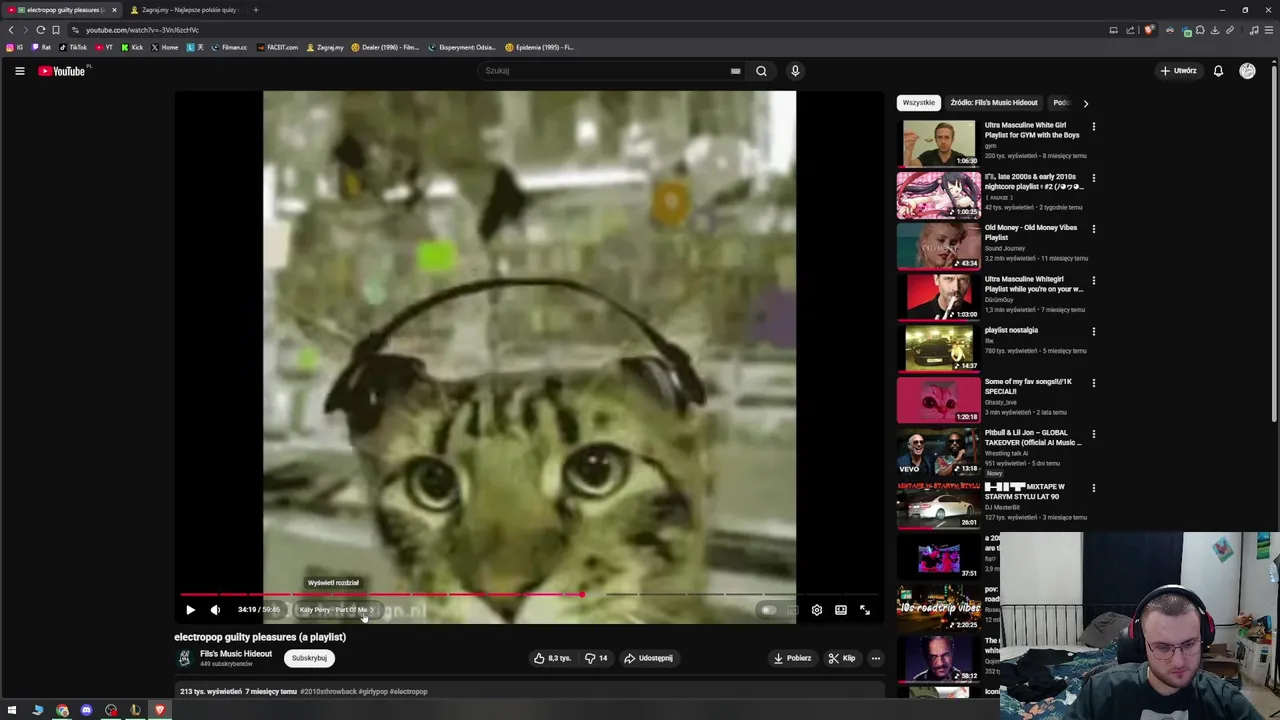The height and width of the screenshot is (720, 1280).
Task: Open YouTube notifications bell
Action: point(1218,71)
